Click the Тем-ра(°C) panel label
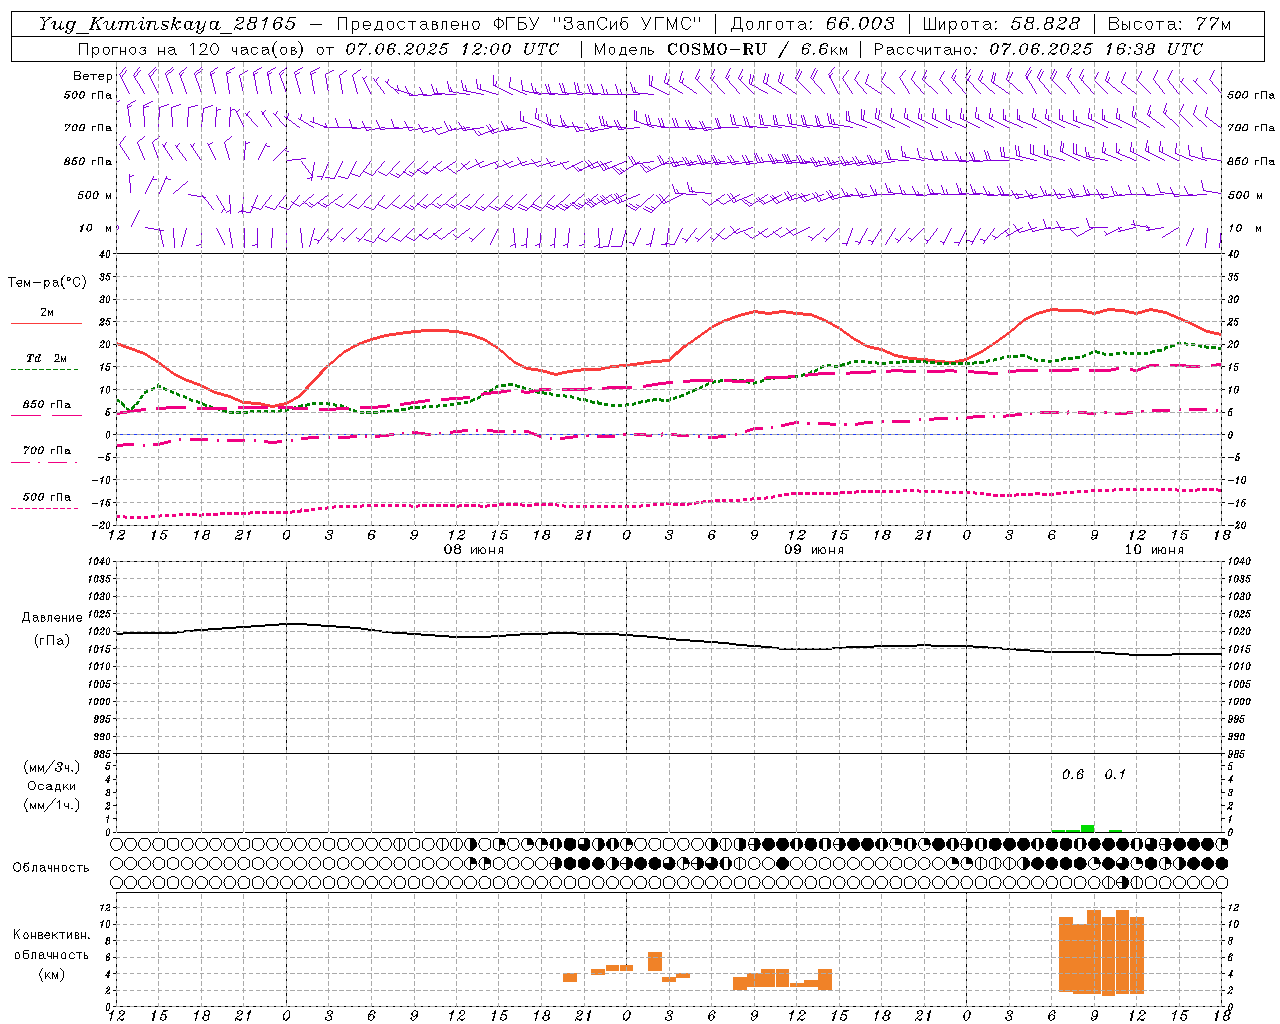The height and width of the screenshot is (1024, 1280). pos(47,283)
